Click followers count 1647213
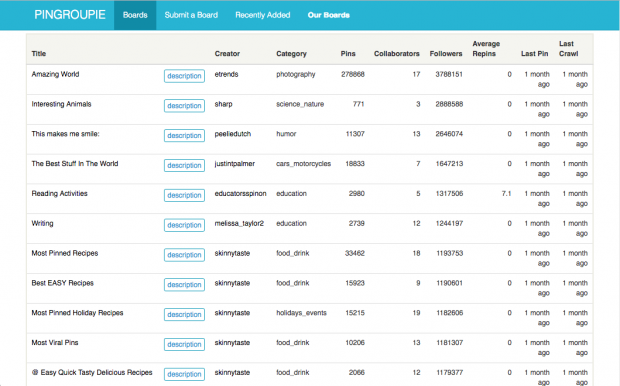Screen dimensions: 620x386 449,164
